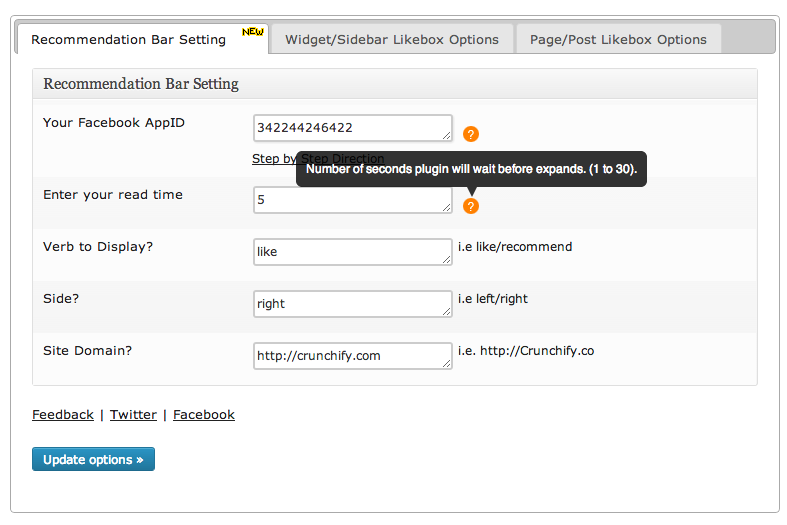Click the tooltip about seconds before expands
Viewport: 787px width, 525px height.
[471, 169]
